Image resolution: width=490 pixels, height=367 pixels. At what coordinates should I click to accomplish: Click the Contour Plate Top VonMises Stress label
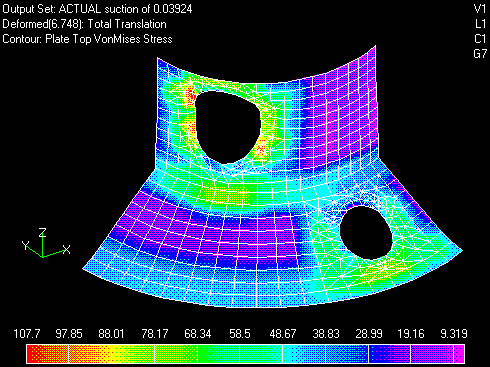pyautogui.click(x=87, y=39)
